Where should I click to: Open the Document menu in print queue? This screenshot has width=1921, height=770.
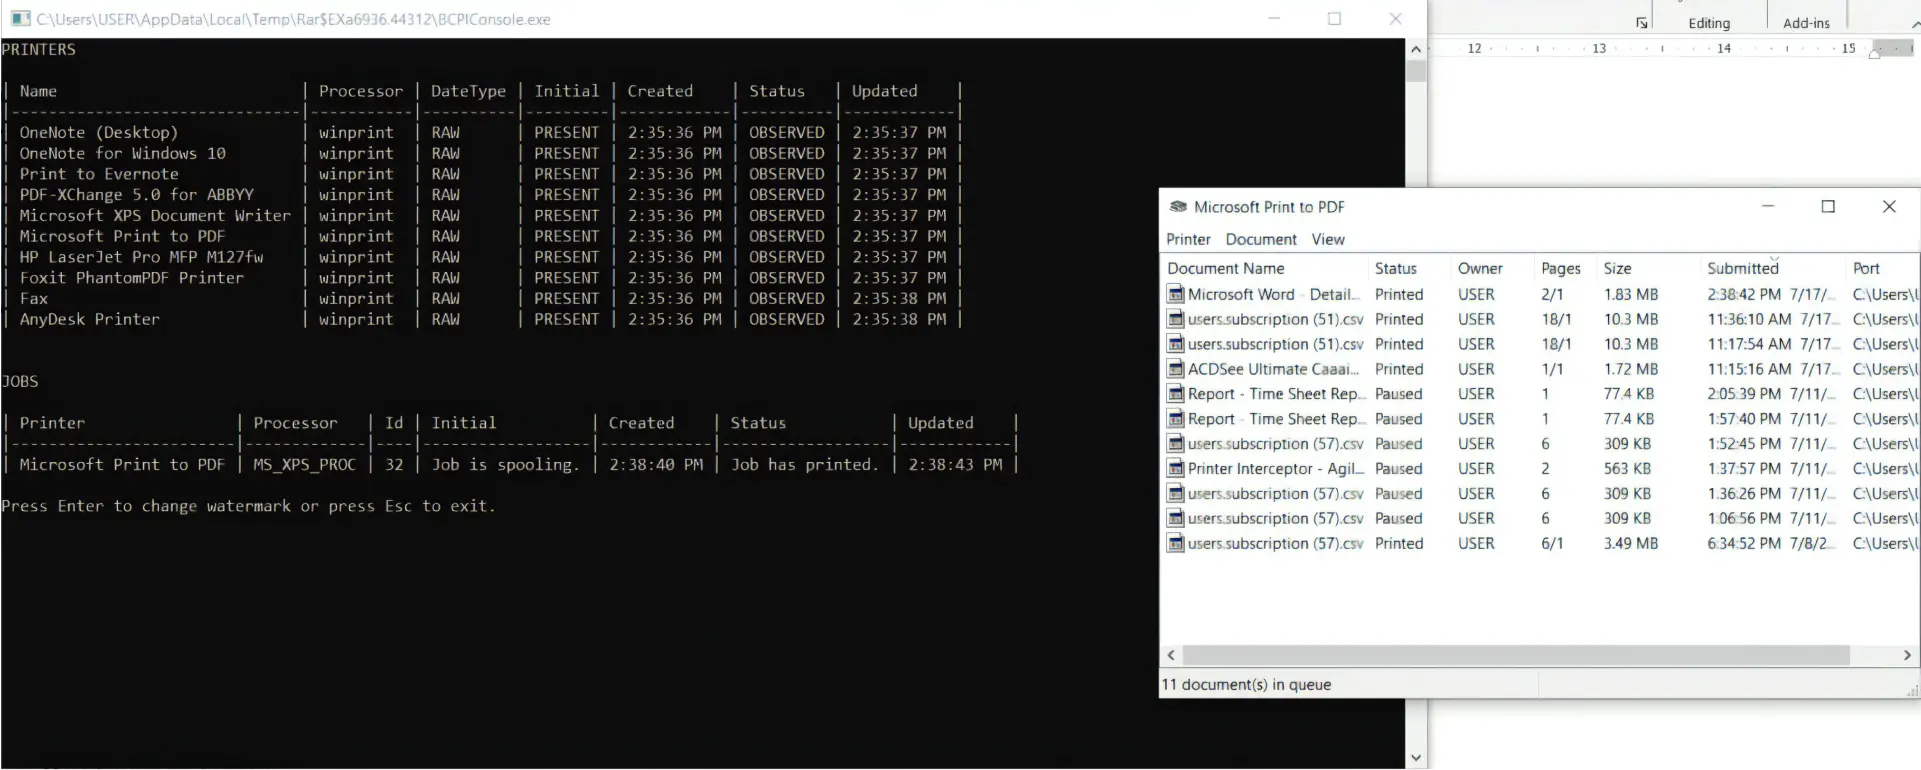click(x=1261, y=240)
